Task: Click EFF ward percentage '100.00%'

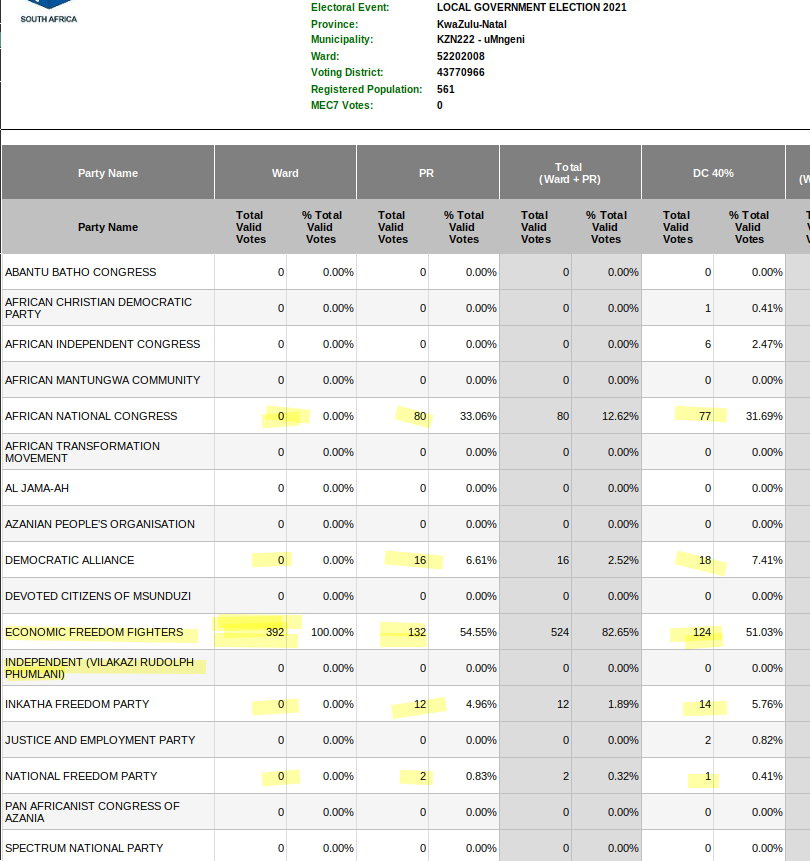Action: pyautogui.click(x=332, y=633)
